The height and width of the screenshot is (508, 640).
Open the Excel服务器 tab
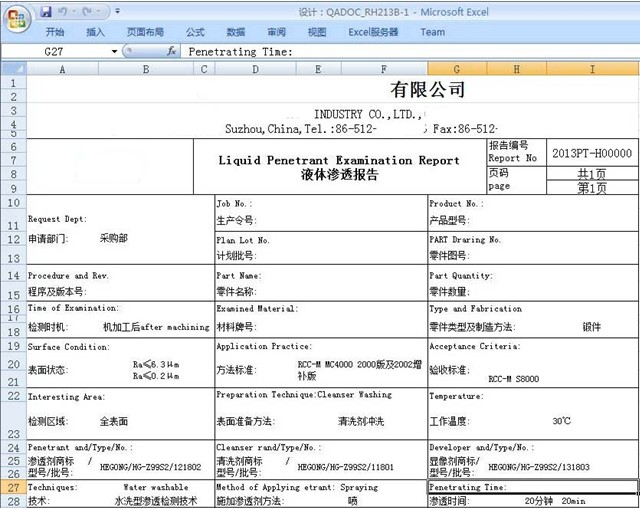tap(373, 32)
